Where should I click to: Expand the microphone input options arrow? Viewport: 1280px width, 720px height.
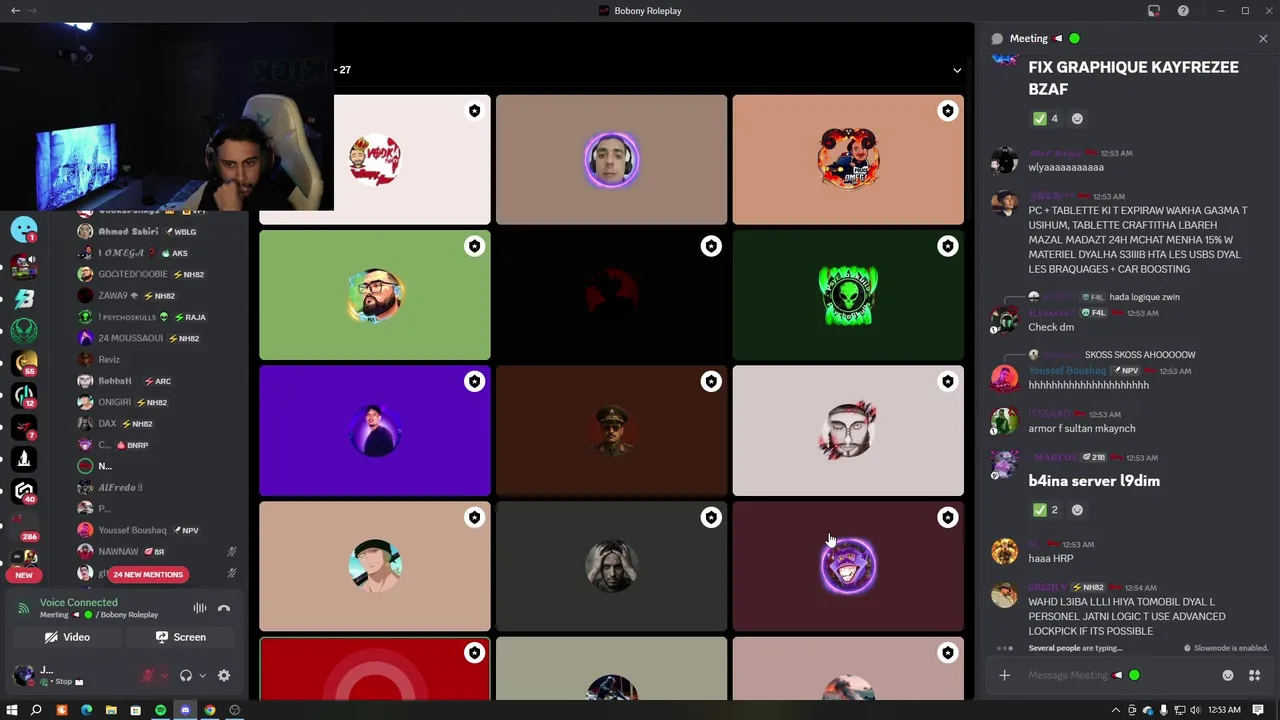pyautogui.click(x=164, y=676)
